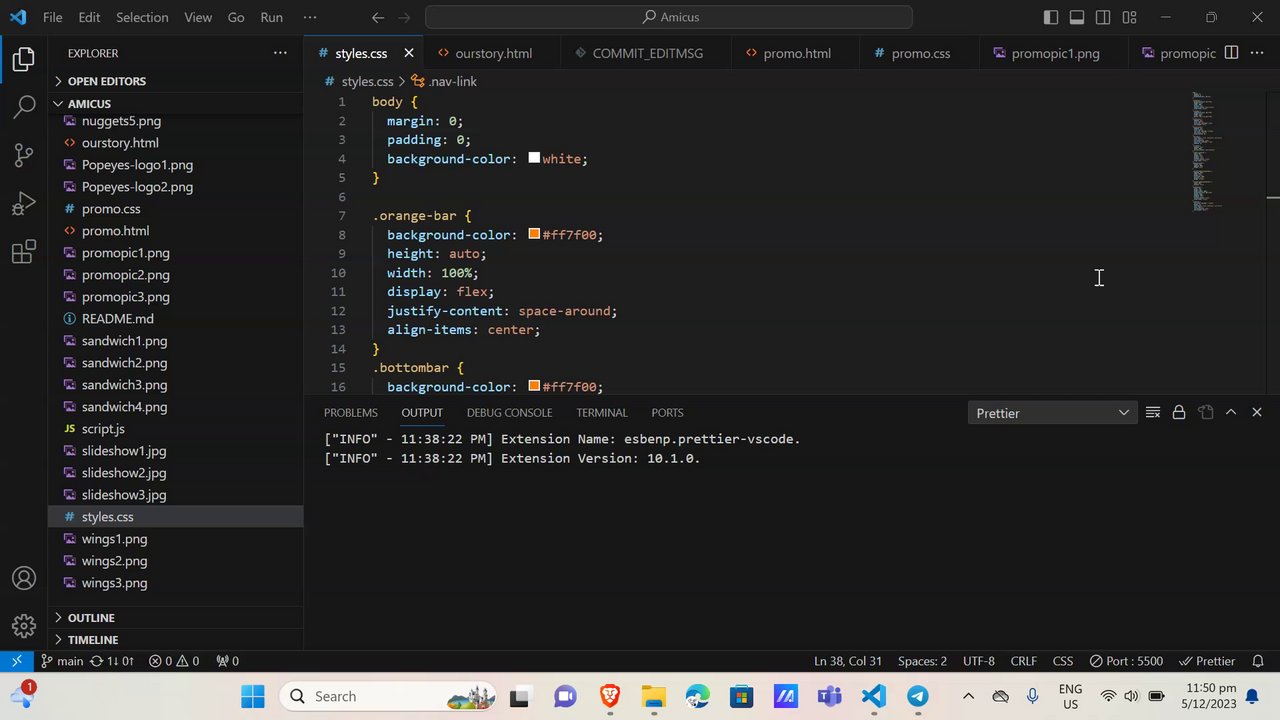Viewport: 1280px width, 720px height.
Task: Toggle the Panel layout button in title bar
Action: coord(1077,17)
